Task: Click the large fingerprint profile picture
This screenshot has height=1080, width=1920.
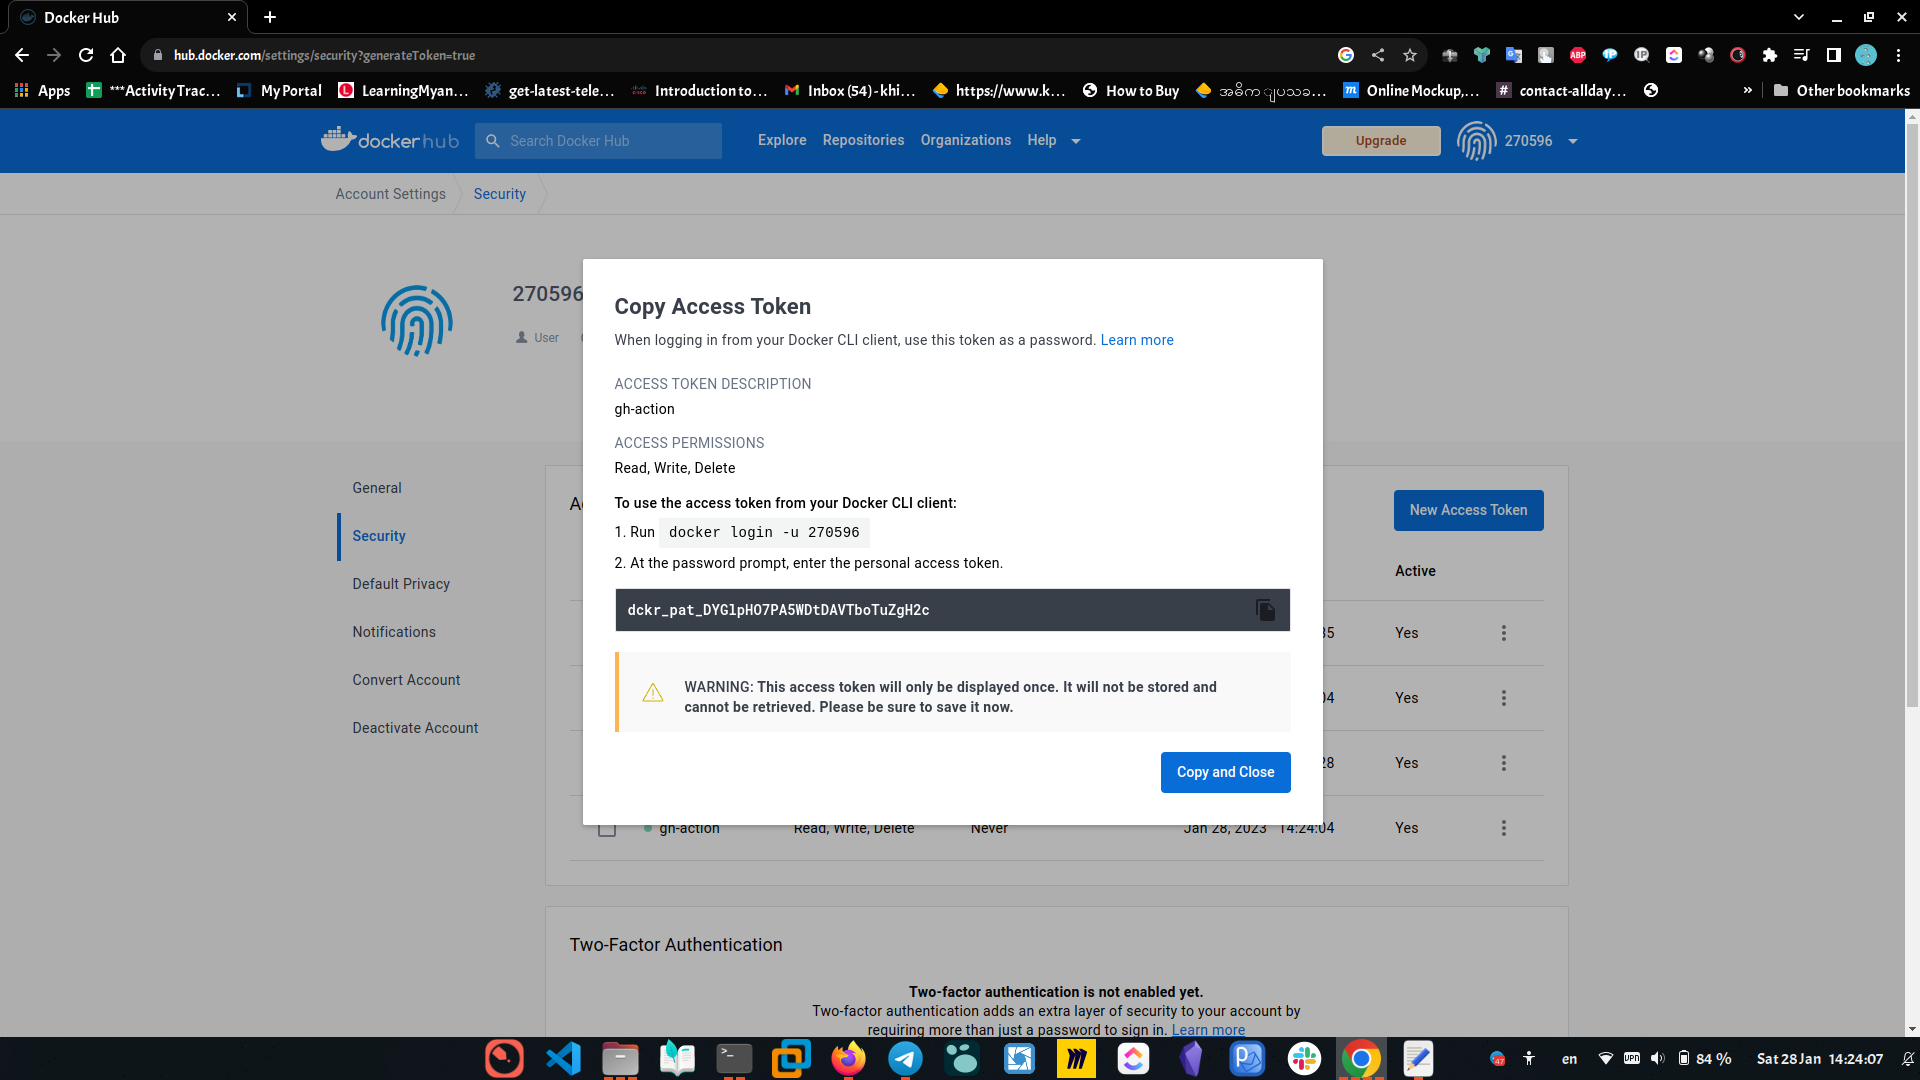Action: 417,321
